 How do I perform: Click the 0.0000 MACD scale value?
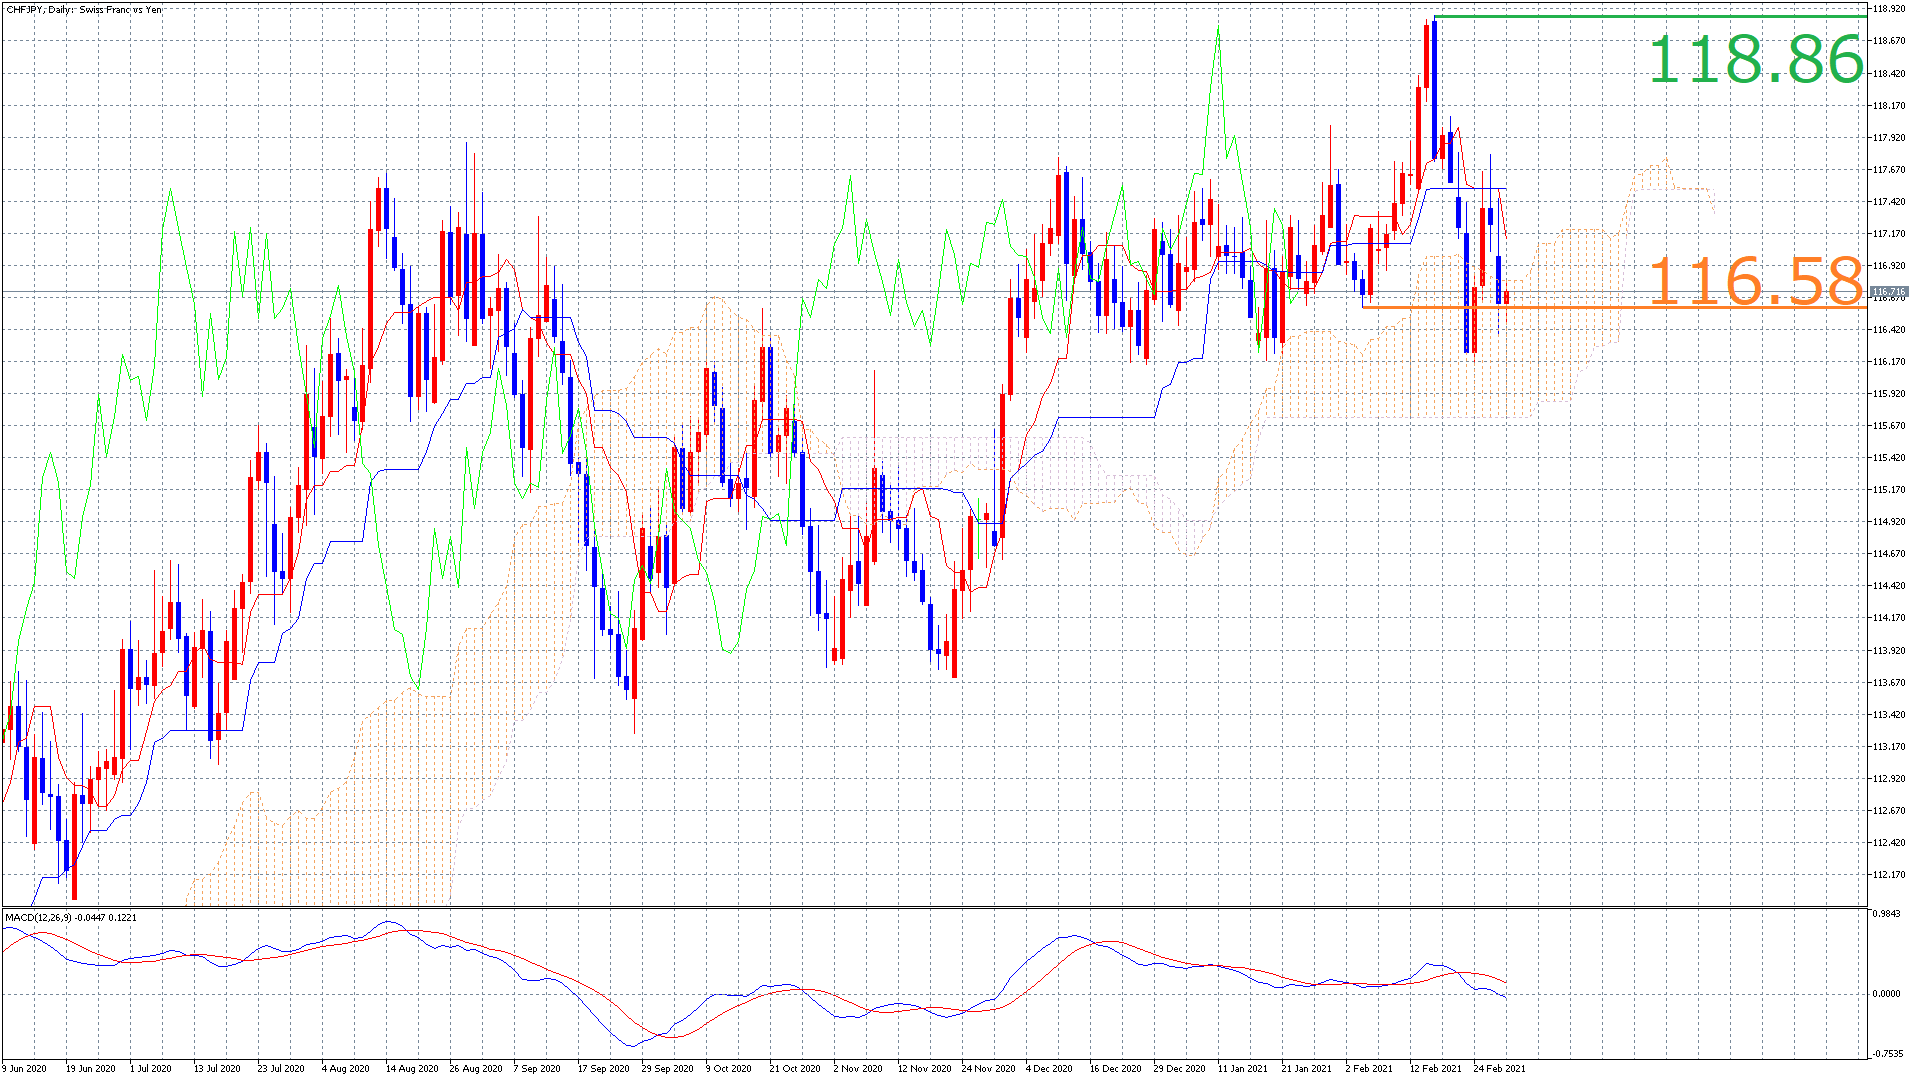coord(1886,994)
